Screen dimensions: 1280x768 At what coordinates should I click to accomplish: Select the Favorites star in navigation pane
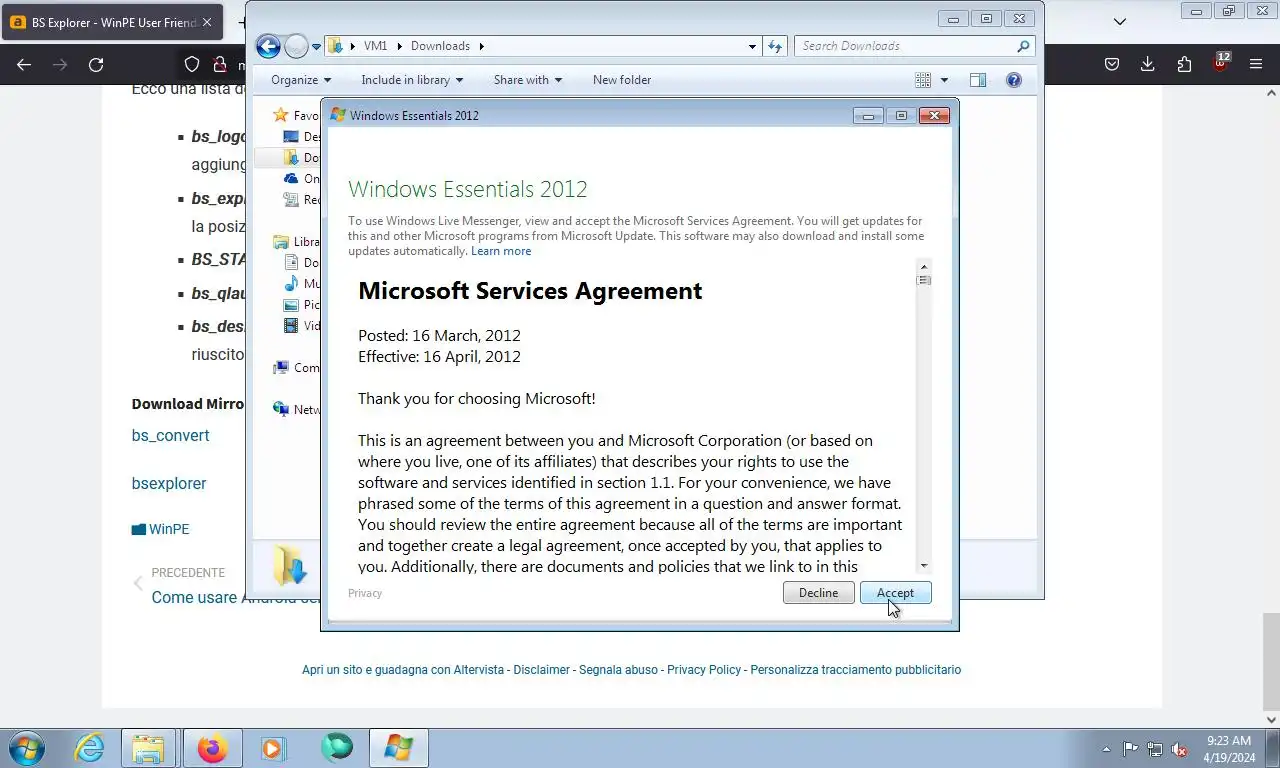pyautogui.click(x=281, y=116)
